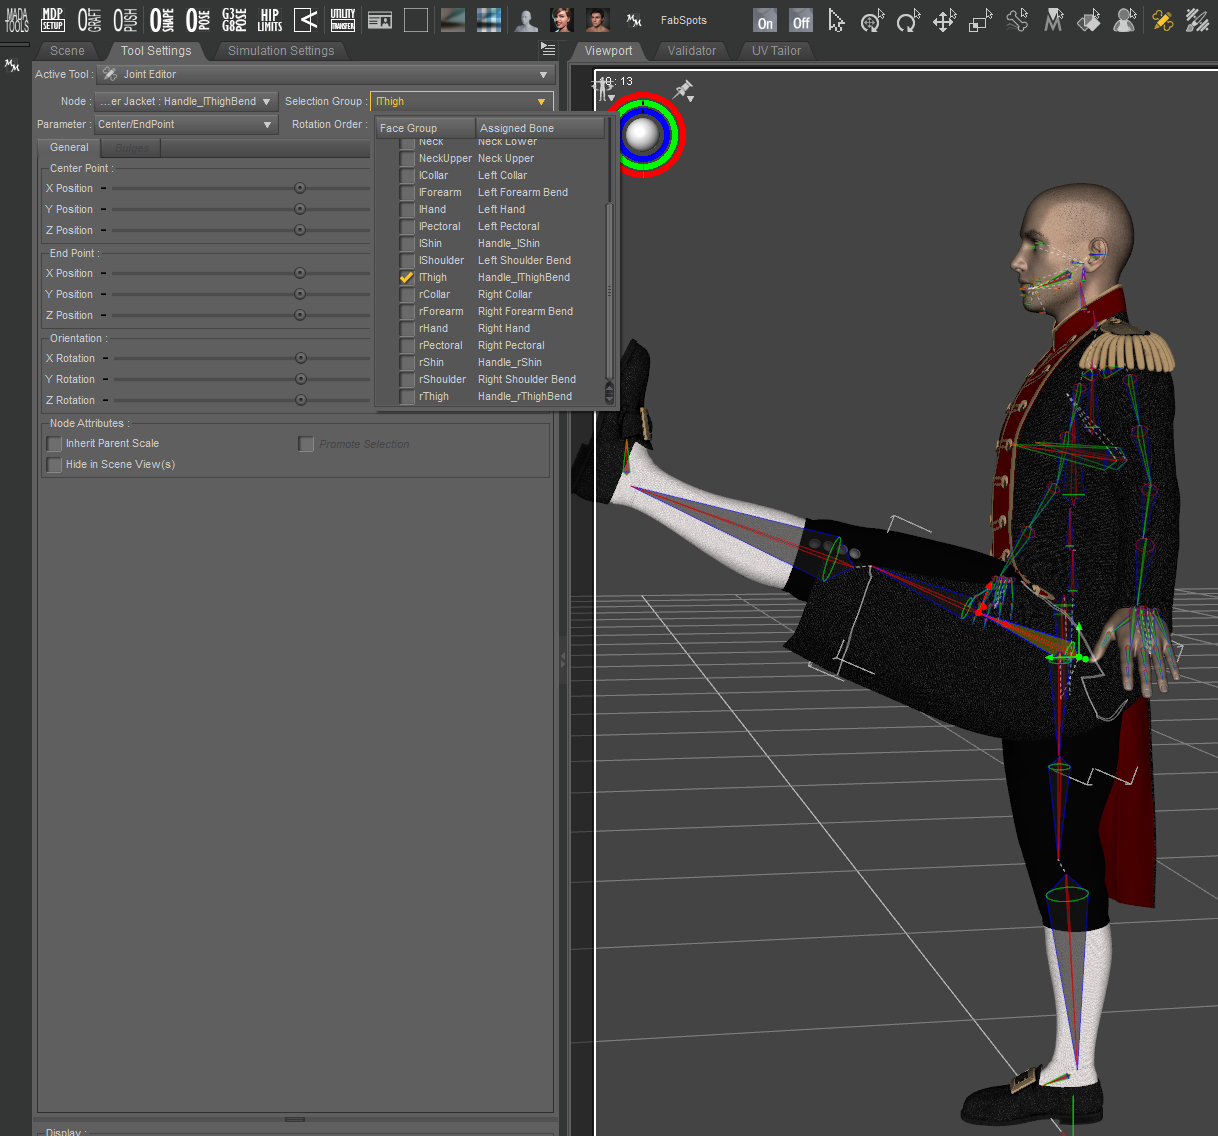Open the Selection Group lThigh dropdown
1218x1136 pixels.
tap(461, 101)
